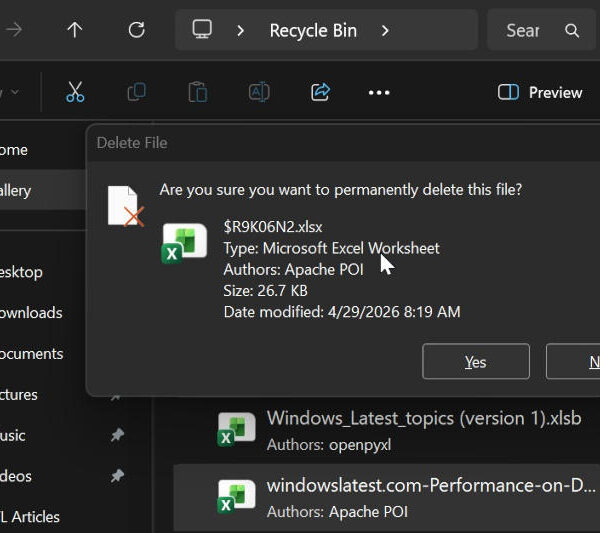Open Pictures in the navigation pane
The width and height of the screenshot is (600, 533).
19,394
